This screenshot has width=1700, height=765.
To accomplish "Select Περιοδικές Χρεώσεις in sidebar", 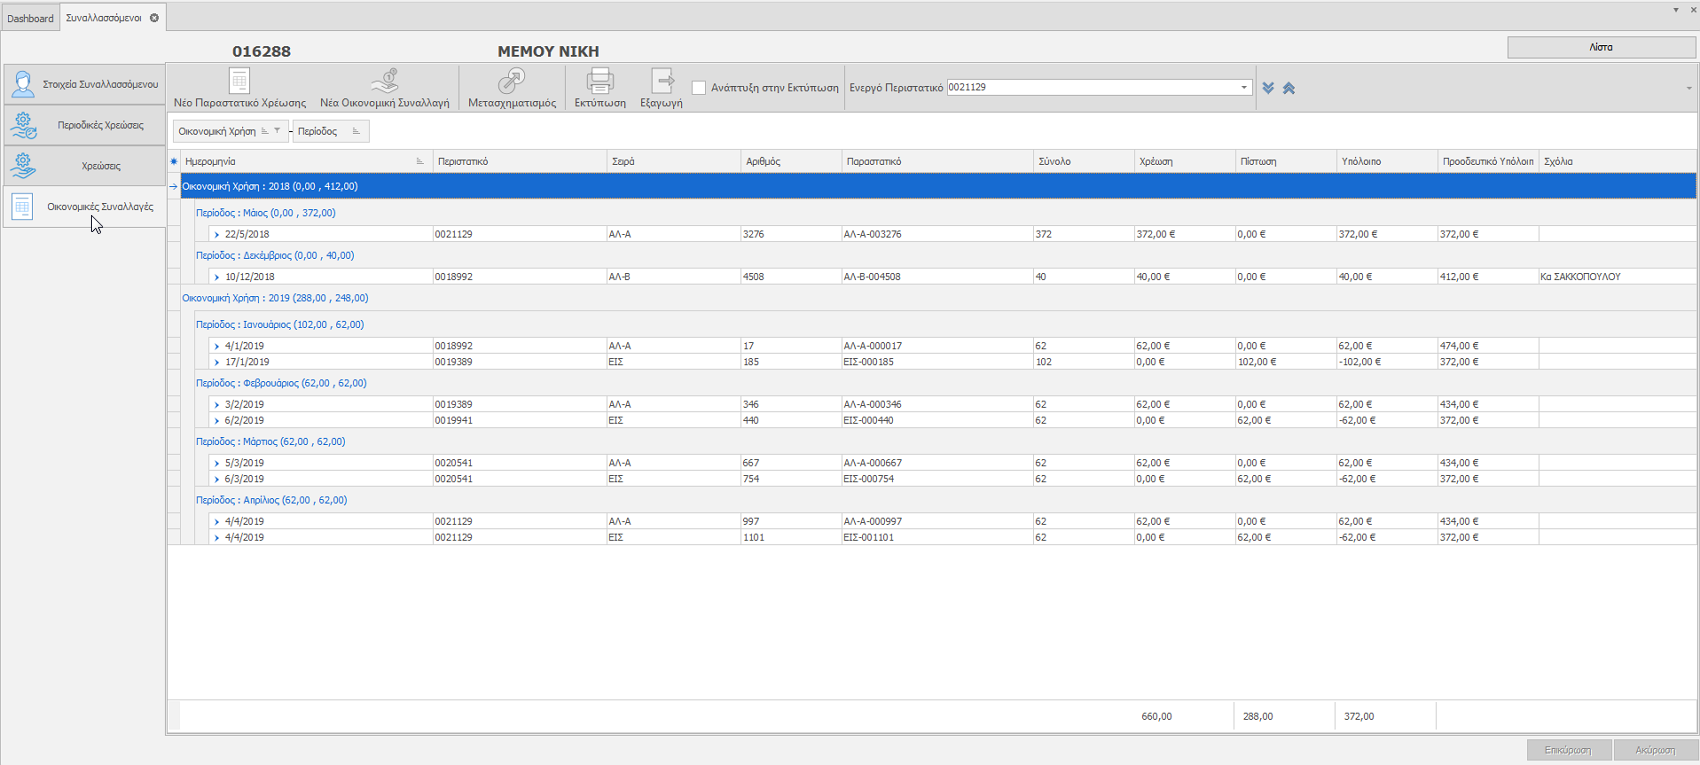I will pyautogui.click(x=85, y=126).
